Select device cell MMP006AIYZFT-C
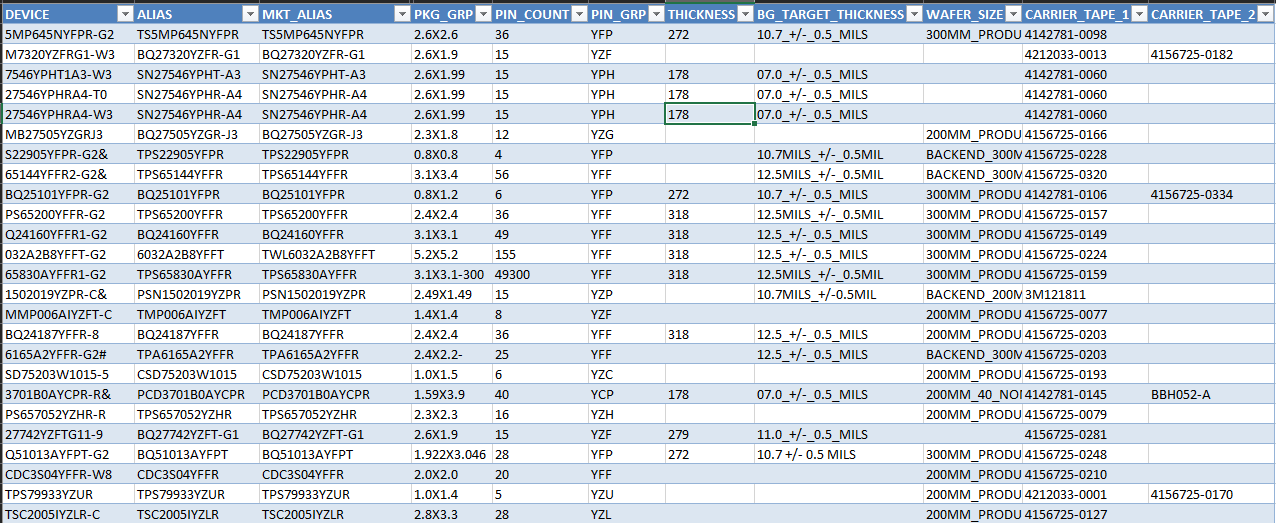The height and width of the screenshot is (523, 1276). coord(67,314)
